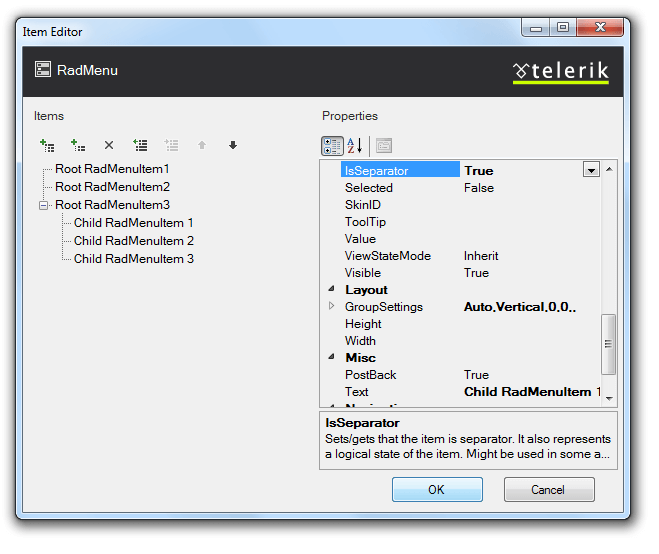Sort properties alphabetically
Image resolution: width=659 pixels, height=554 pixels.
pyautogui.click(x=355, y=146)
